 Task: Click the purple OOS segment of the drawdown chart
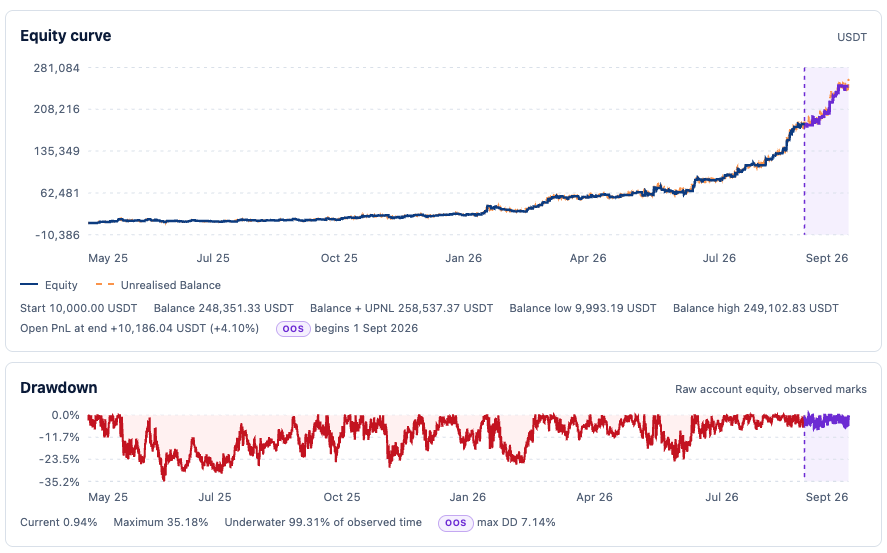(x=826, y=421)
